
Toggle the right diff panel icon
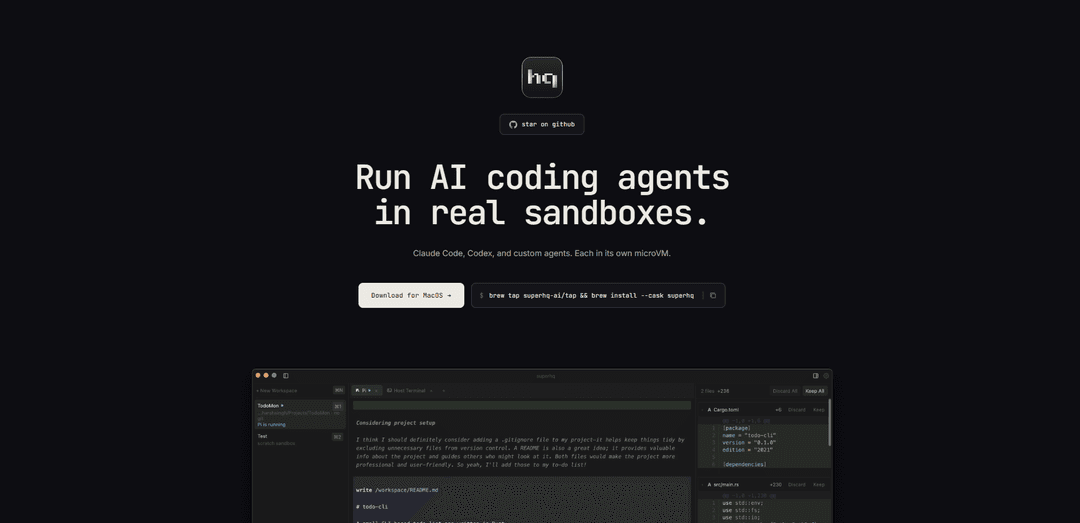pos(815,376)
